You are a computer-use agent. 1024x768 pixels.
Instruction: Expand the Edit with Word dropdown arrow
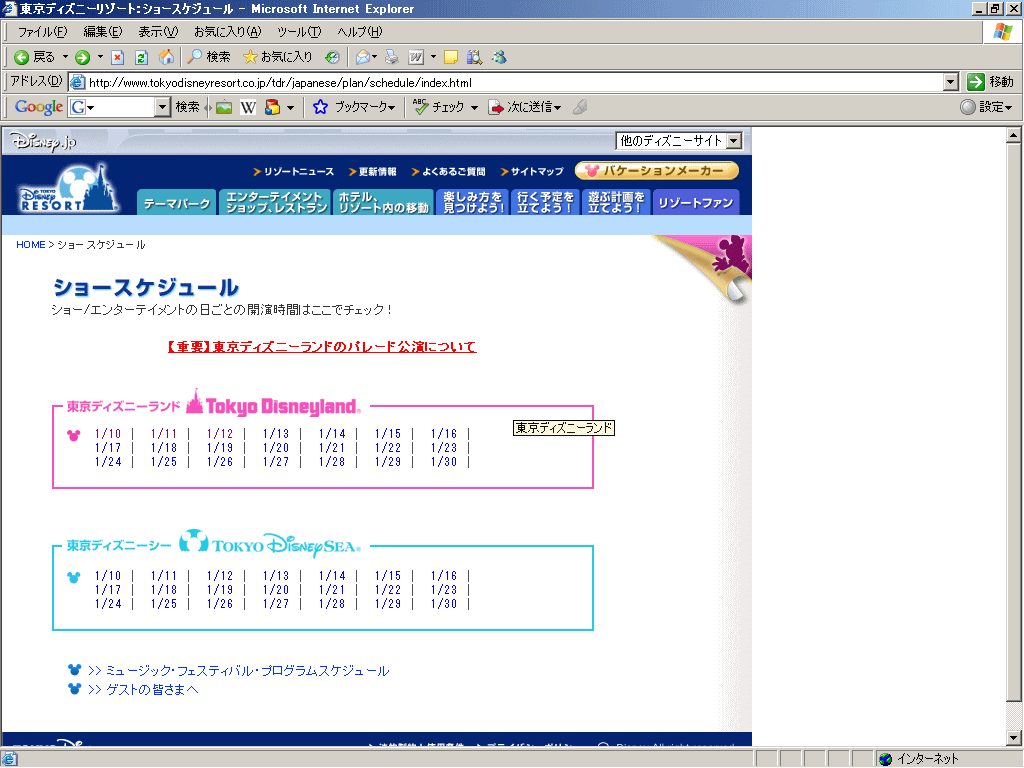click(433, 57)
